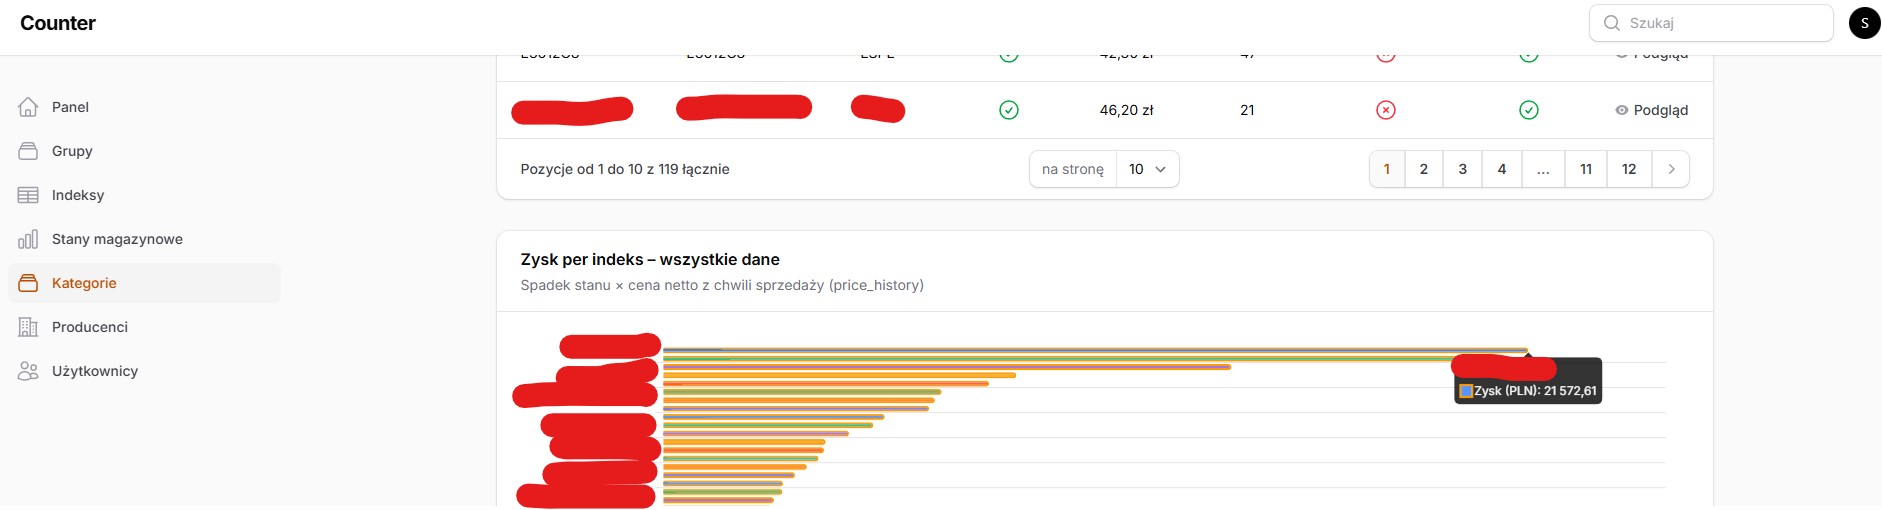Open Stany magazynowe bar chart icon
This screenshot has width=1882, height=510.
[28, 239]
